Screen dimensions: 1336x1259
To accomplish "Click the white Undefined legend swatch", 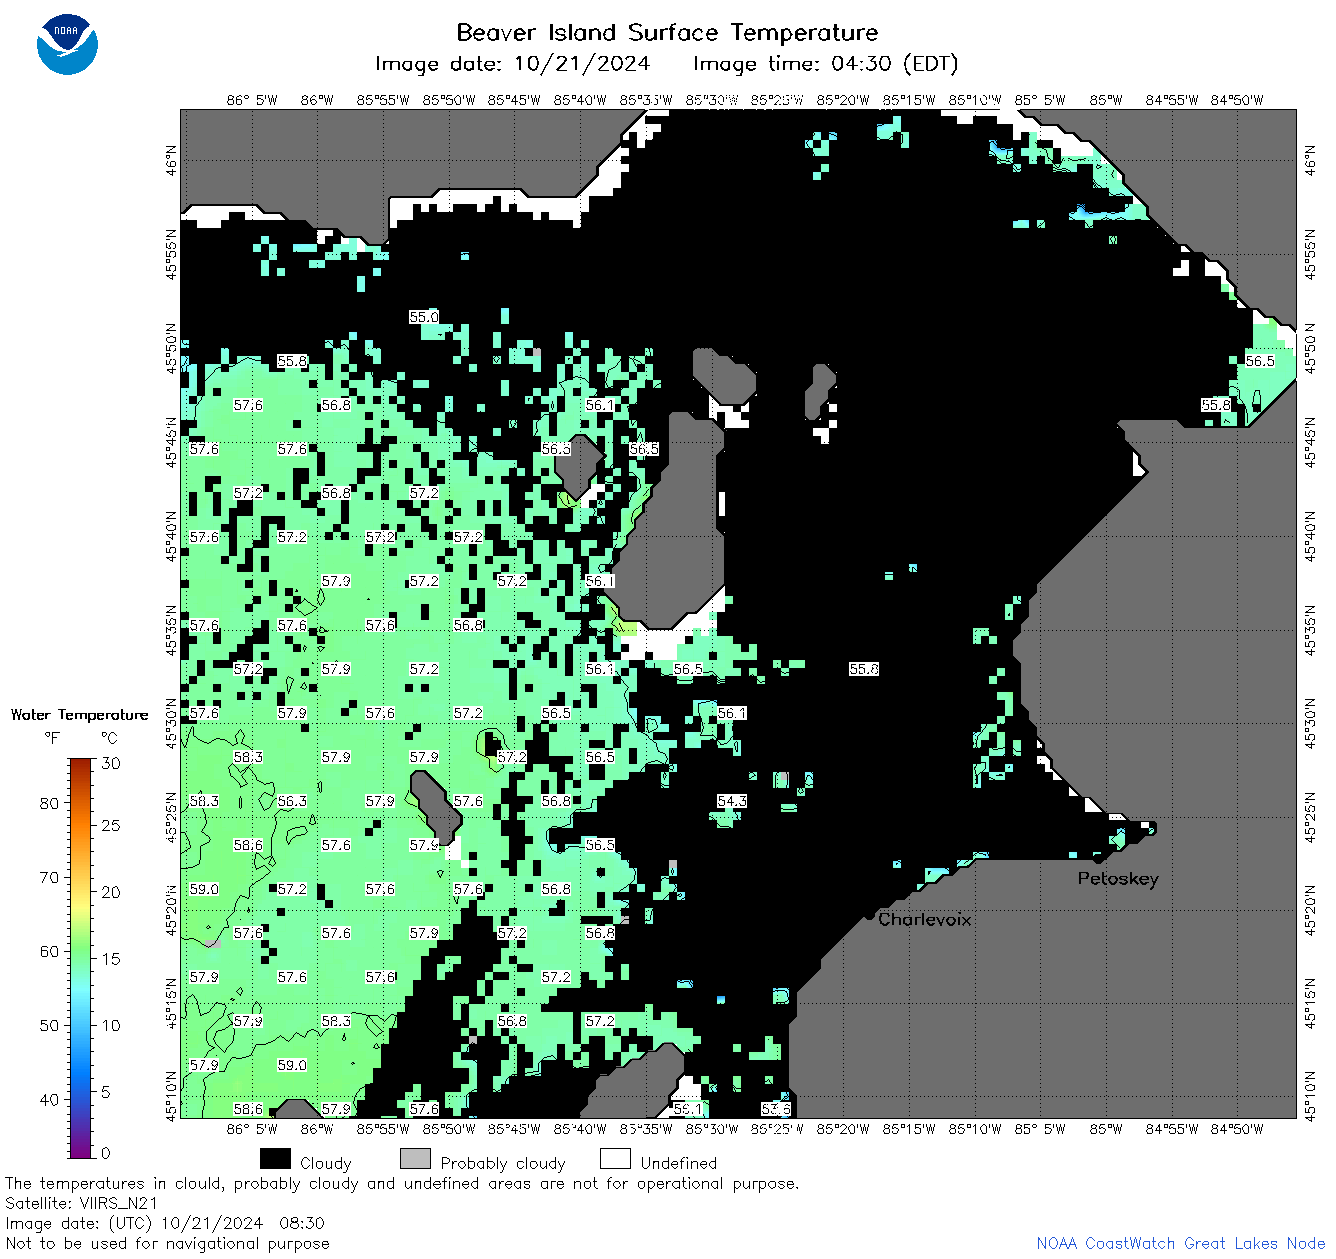I will (615, 1159).
